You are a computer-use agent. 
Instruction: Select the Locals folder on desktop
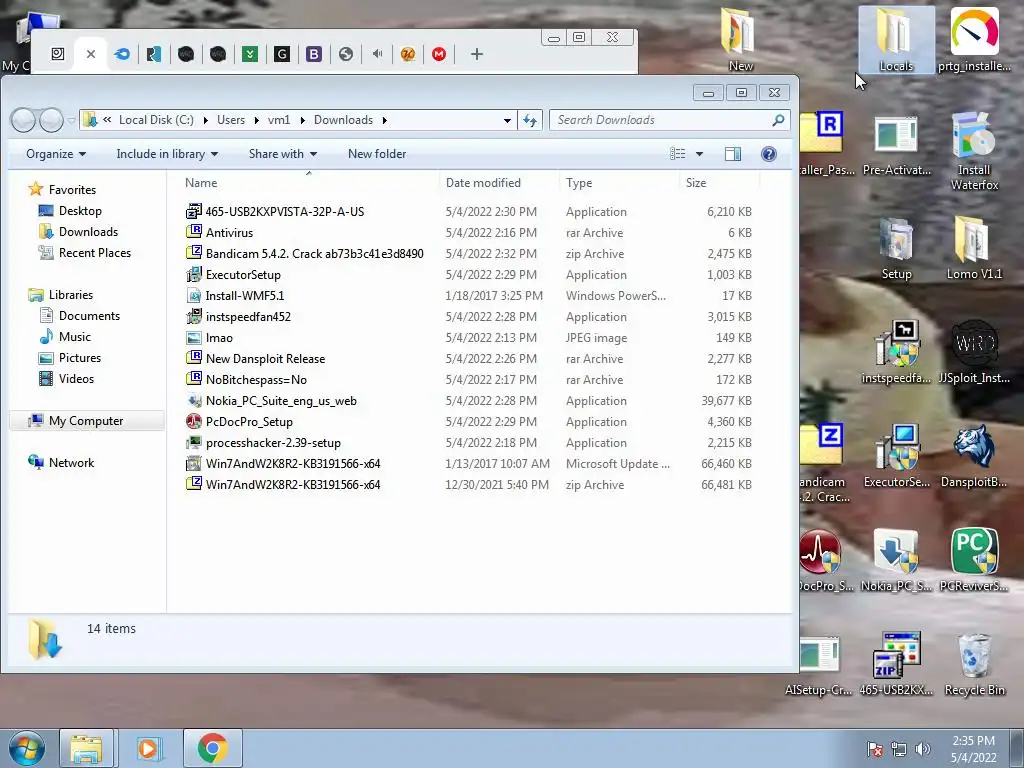click(896, 39)
